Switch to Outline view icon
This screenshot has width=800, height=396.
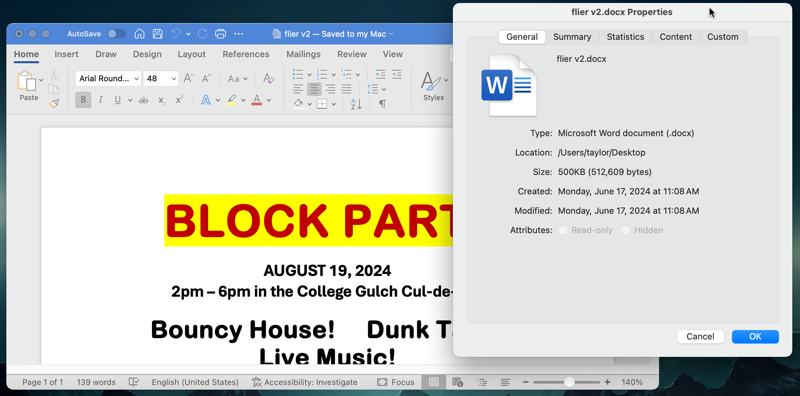481,382
